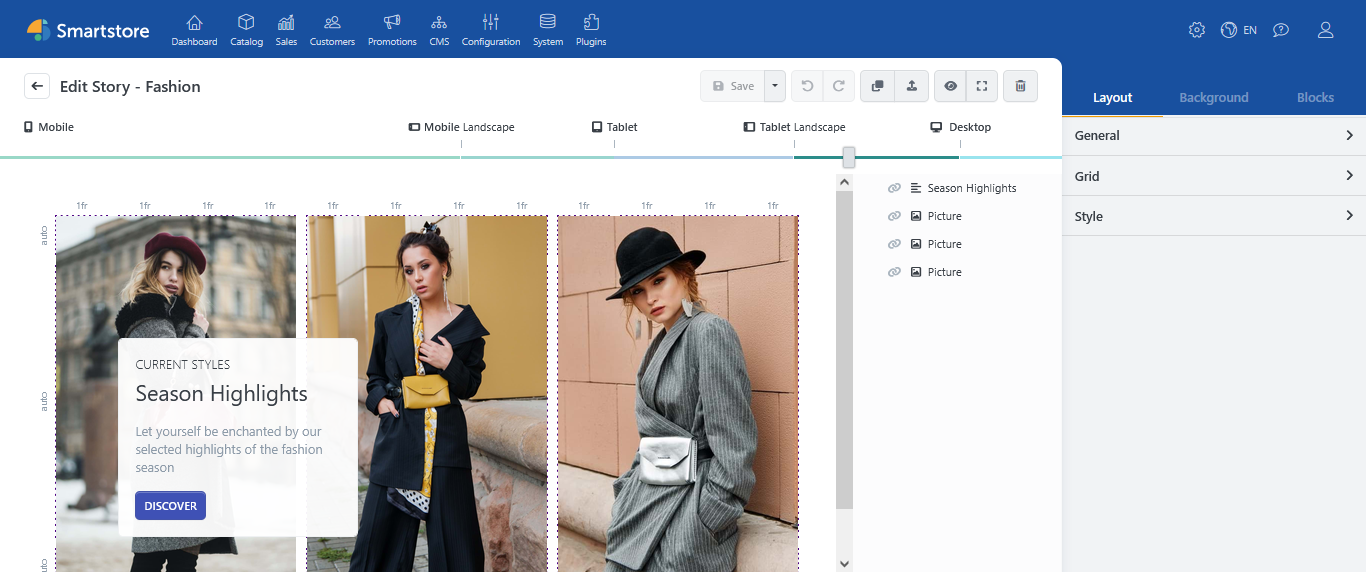Open the Plugins menu
The width and height of the screenshot is (1366, 572).
pos(591,30)
